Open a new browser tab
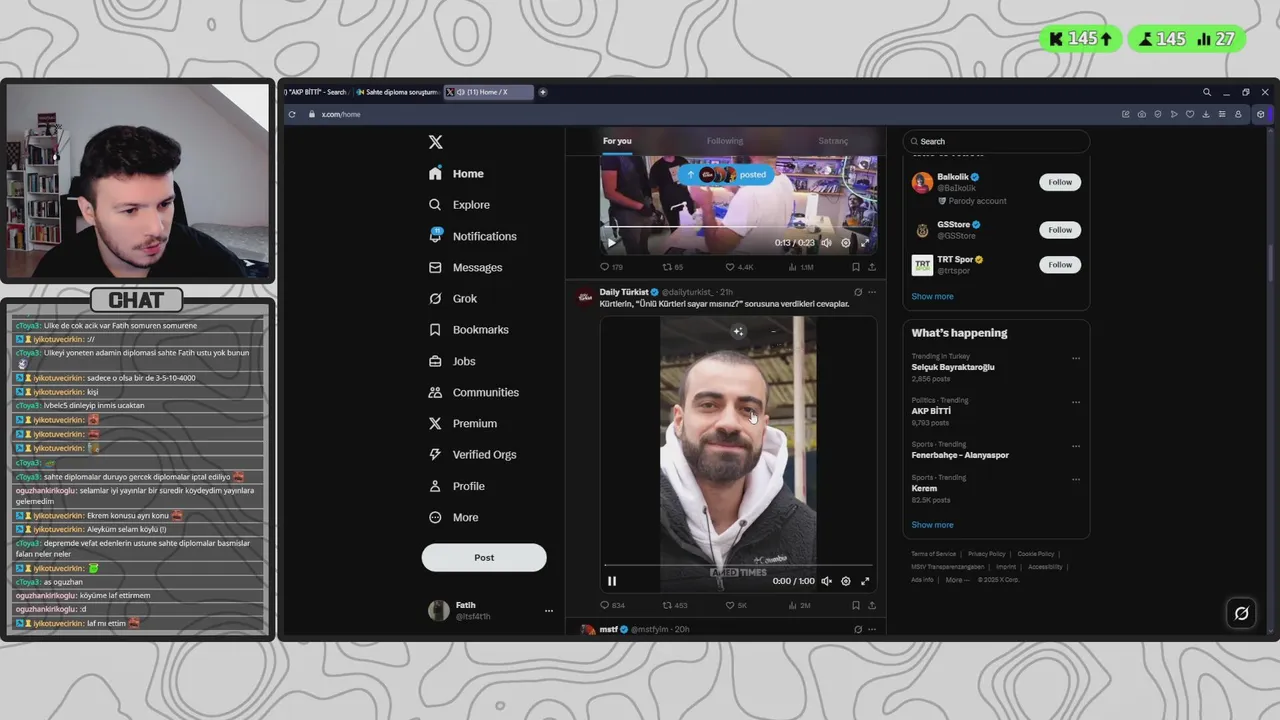 coord(543,92)
